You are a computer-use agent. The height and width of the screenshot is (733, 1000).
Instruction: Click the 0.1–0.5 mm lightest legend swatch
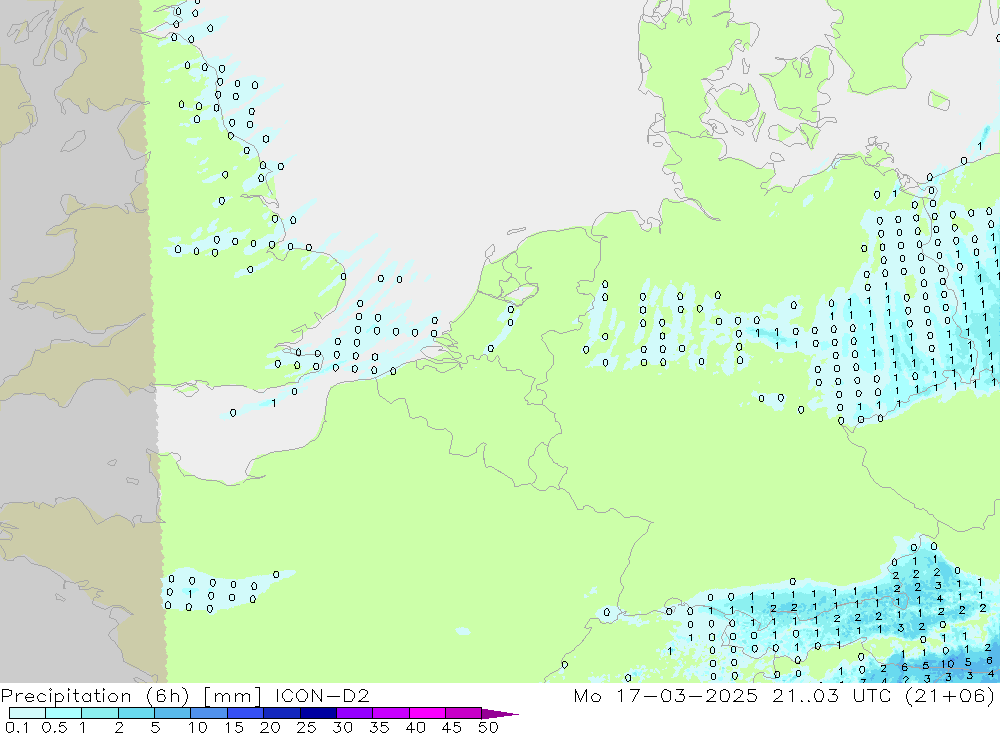pos(27,713)
